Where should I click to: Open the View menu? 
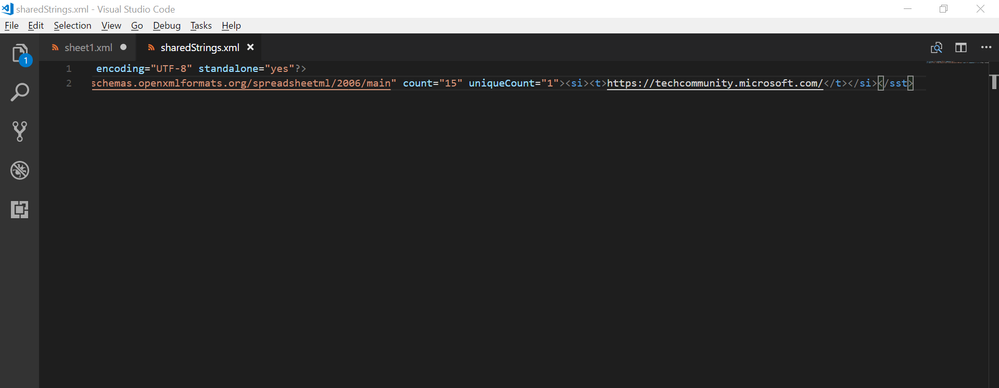[x=111, y=25]
